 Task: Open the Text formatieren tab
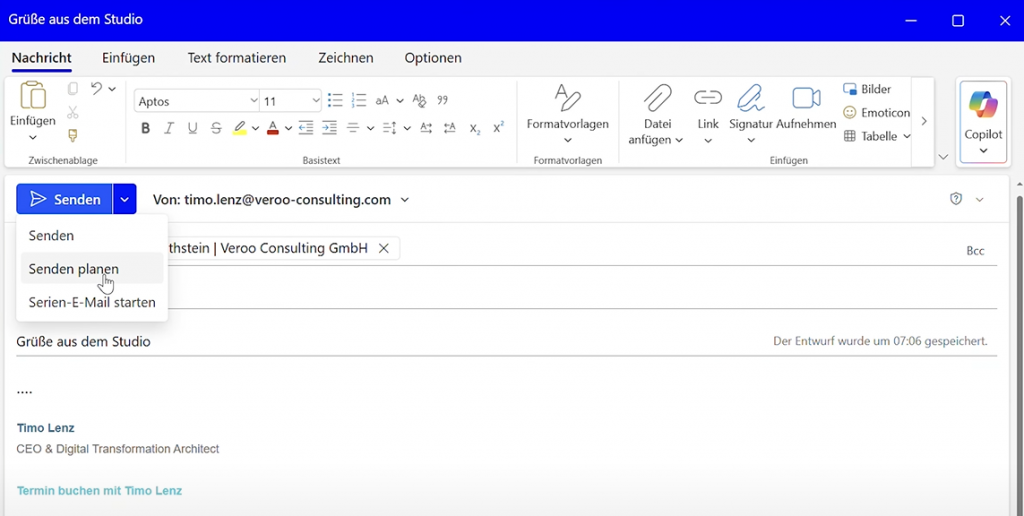(236, 57)
